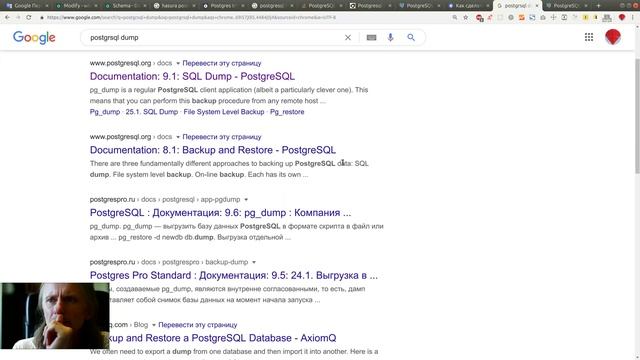Image resolution: width=640 pixels, height=360 pixels.
Task: Open the Pg_dump sitelink
Action: (x=105, y=112)
